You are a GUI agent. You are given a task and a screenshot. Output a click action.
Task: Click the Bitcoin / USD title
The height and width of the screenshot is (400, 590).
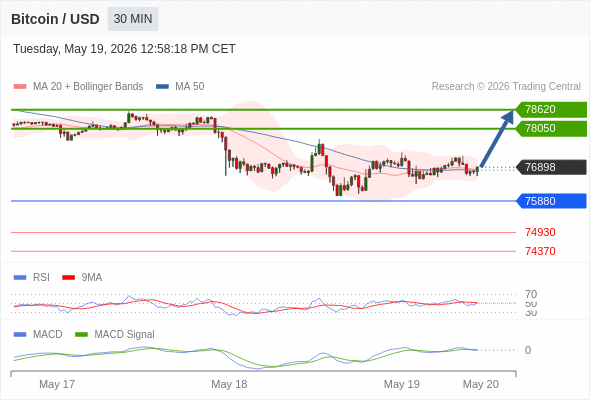click(x=55, y=19)
